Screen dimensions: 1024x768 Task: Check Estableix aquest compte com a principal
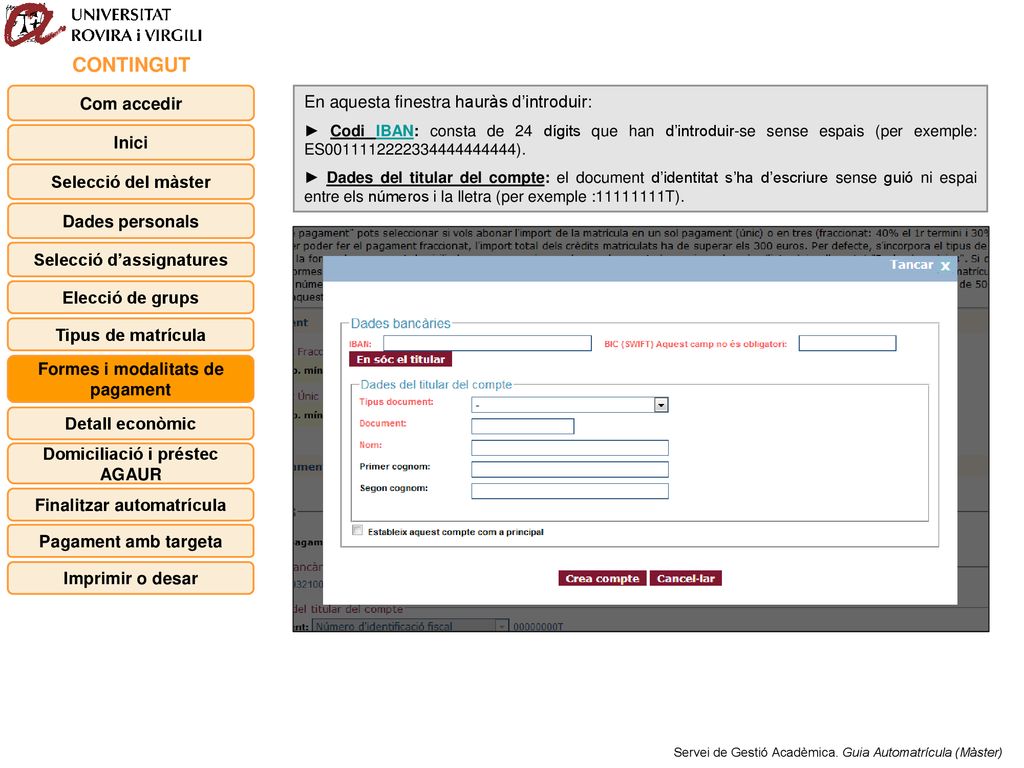pyautogui.click(x=357, y=530)
